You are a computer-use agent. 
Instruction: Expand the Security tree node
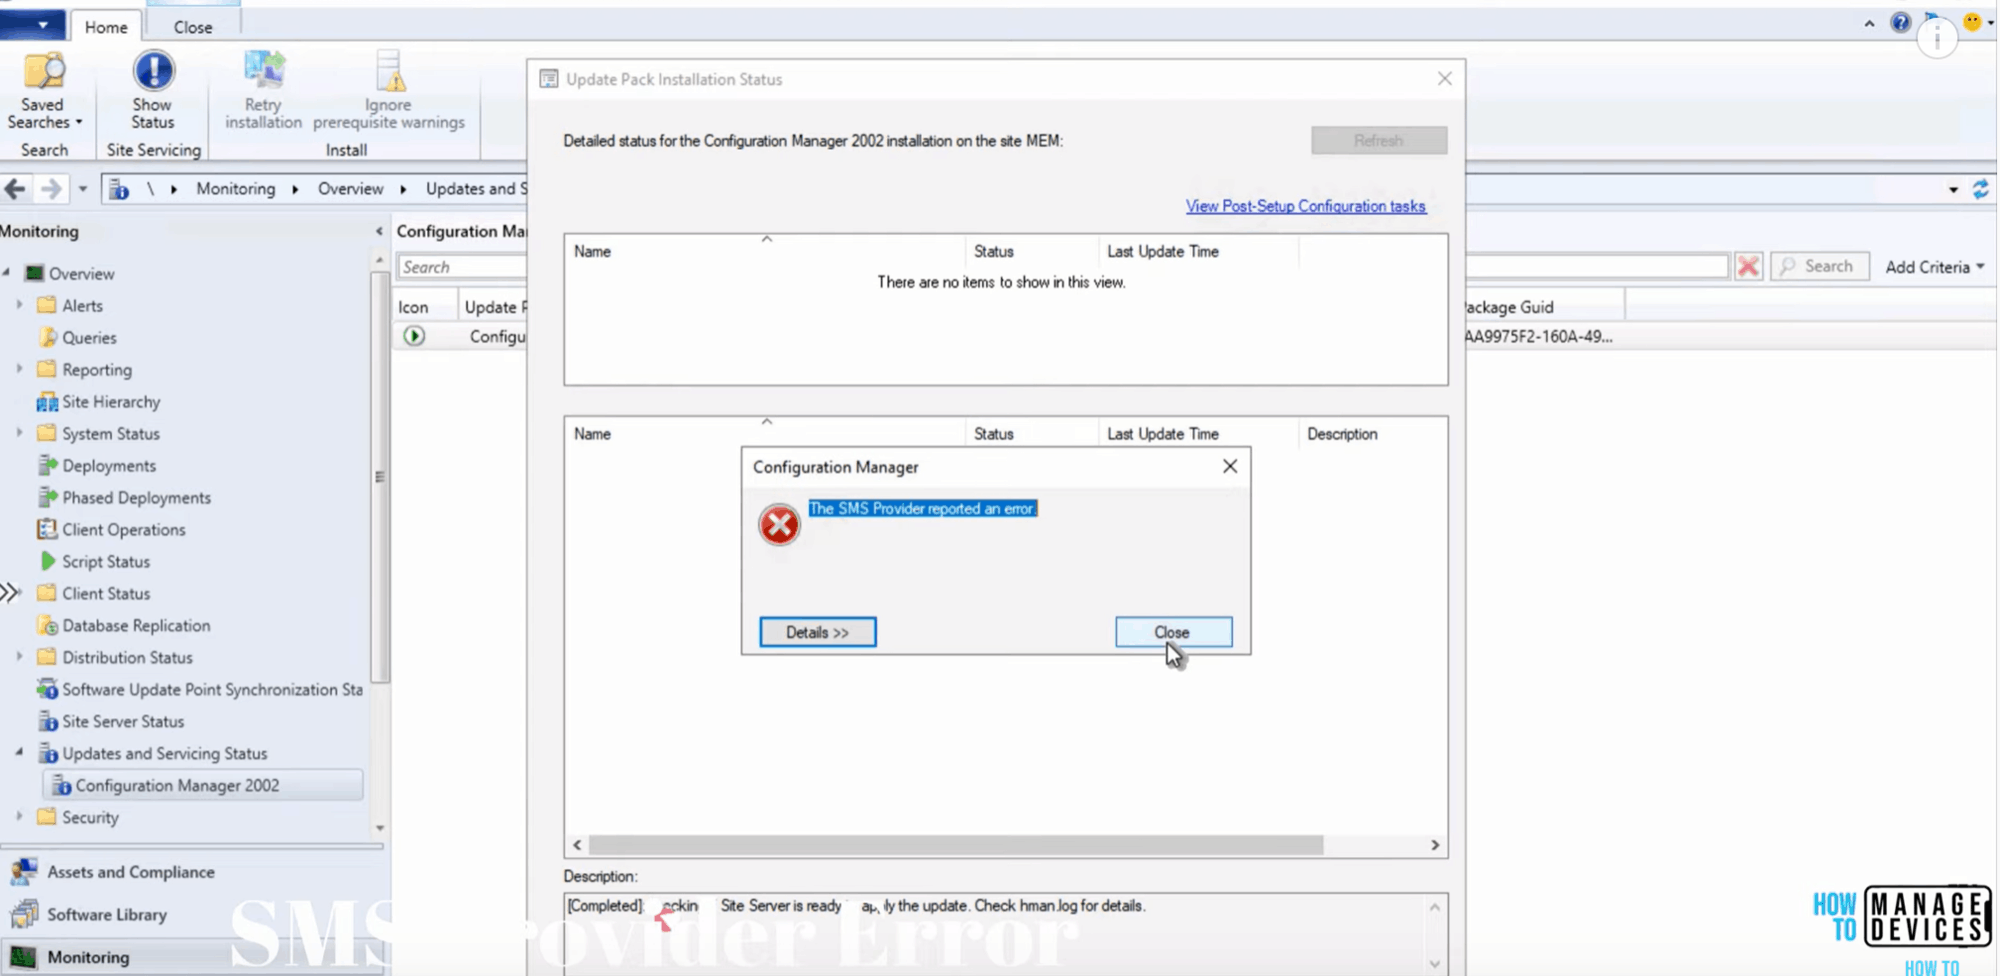pyautogui.click(x=19, y=816)
